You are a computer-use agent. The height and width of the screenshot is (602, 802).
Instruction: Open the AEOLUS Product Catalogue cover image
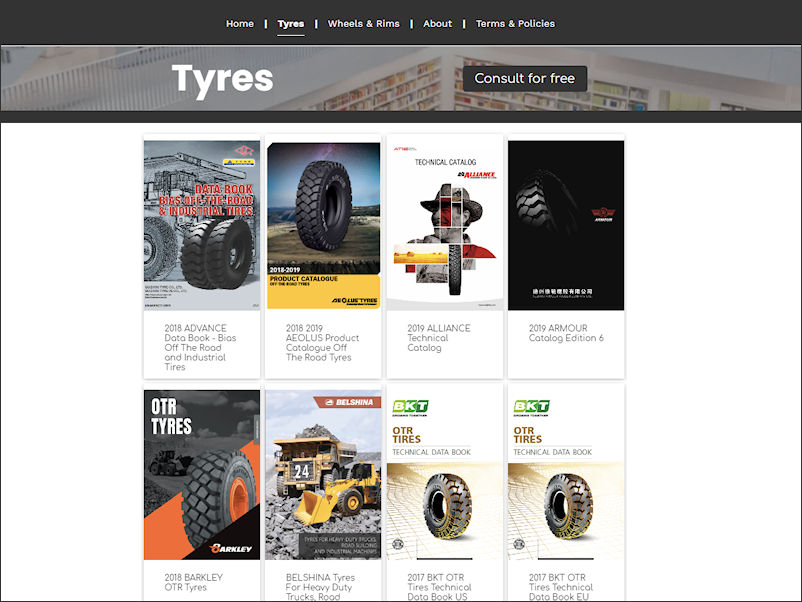pyautogui.click(x=323, y=226)
